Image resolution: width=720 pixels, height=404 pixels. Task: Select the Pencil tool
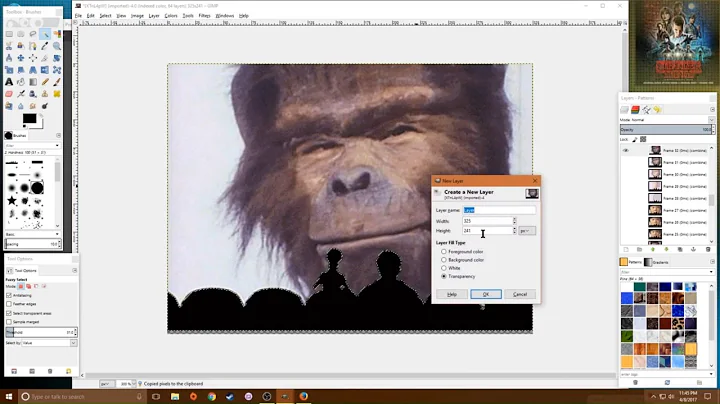pyautogui.click(x=45, y=82)
